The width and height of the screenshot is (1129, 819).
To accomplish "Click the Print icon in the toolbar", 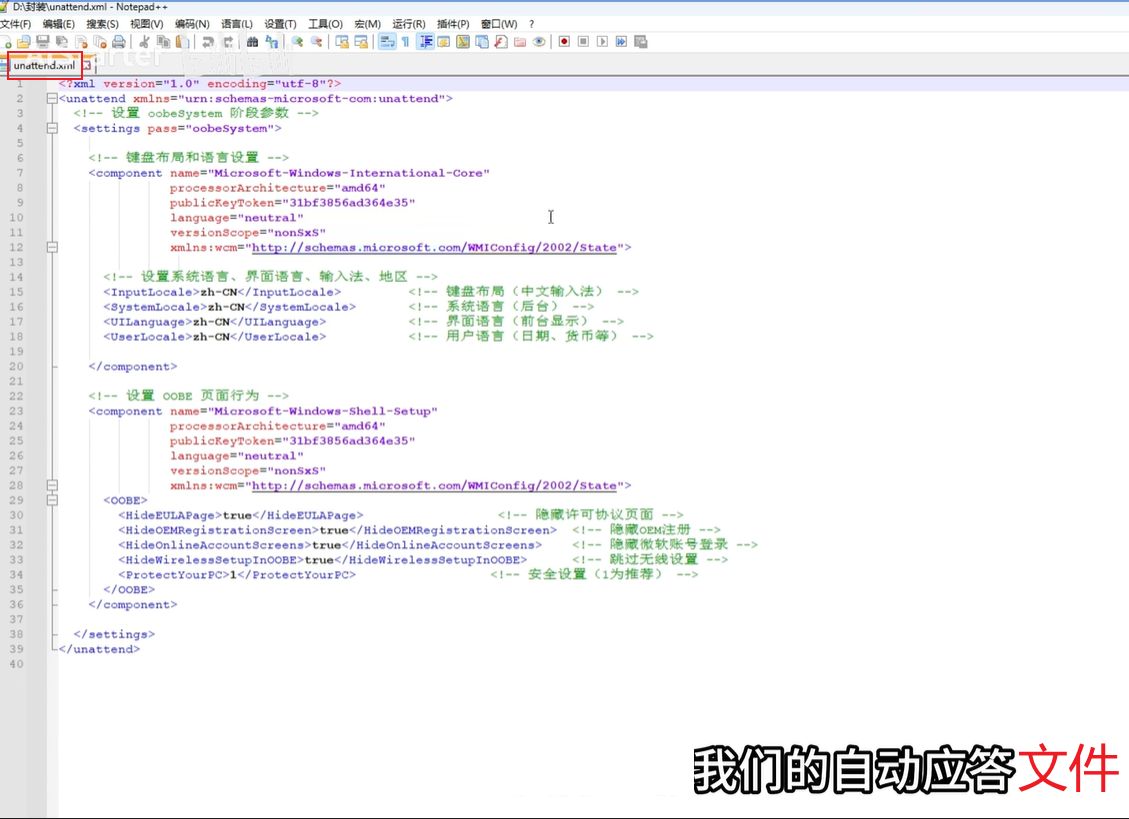I will coord(118,42).
